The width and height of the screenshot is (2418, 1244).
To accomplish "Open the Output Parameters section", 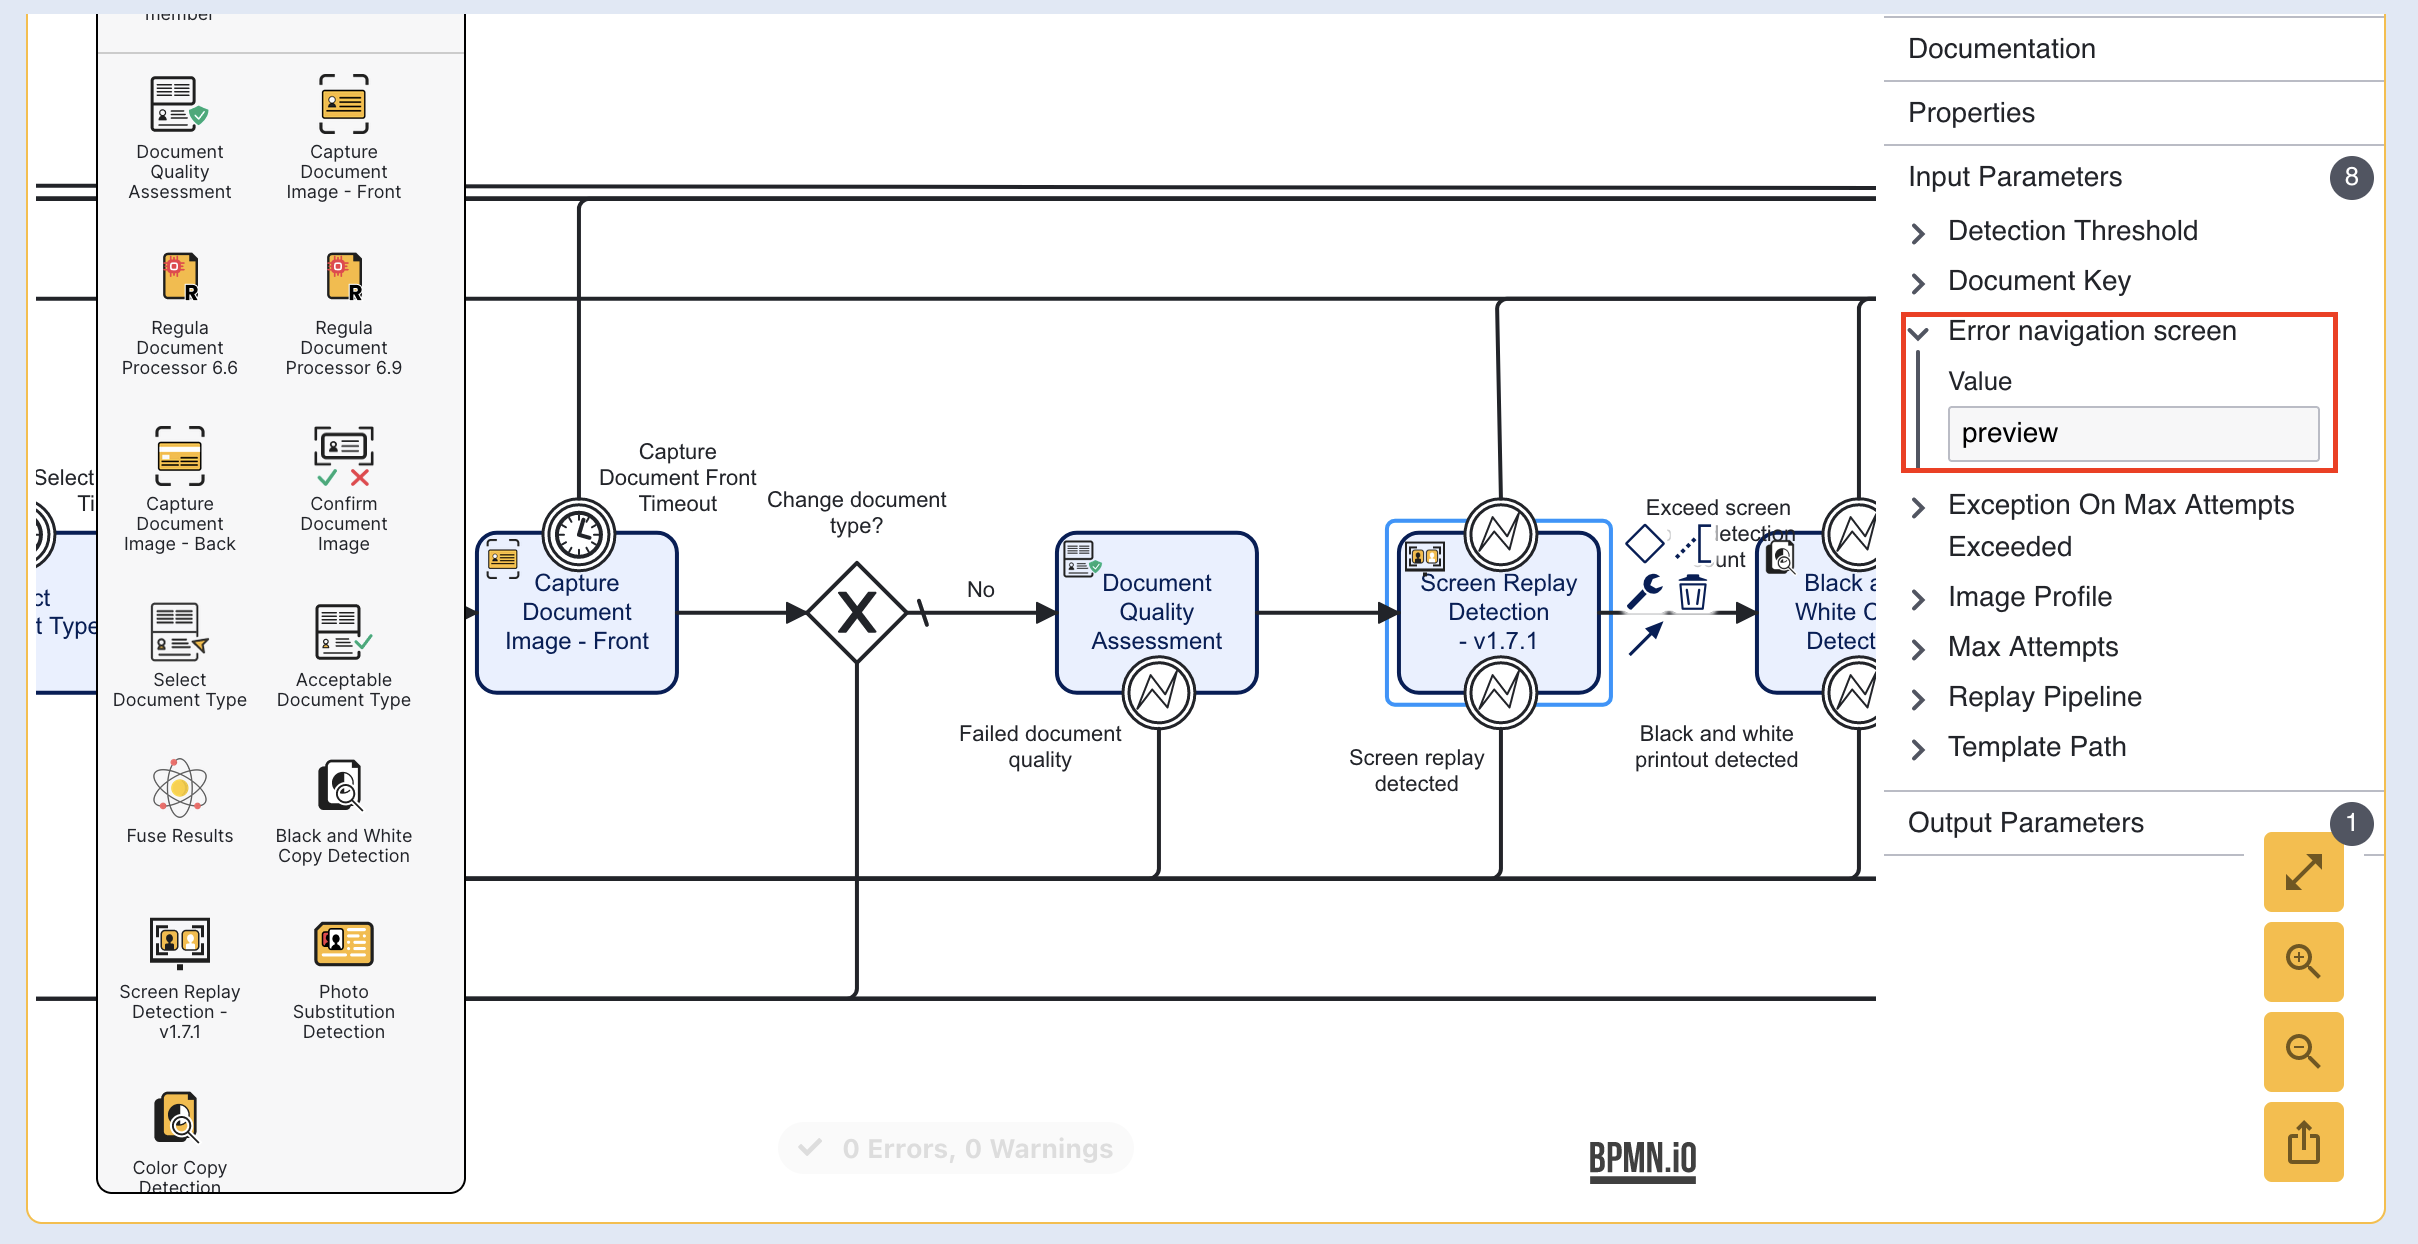I will click(x=2025, y=823).
